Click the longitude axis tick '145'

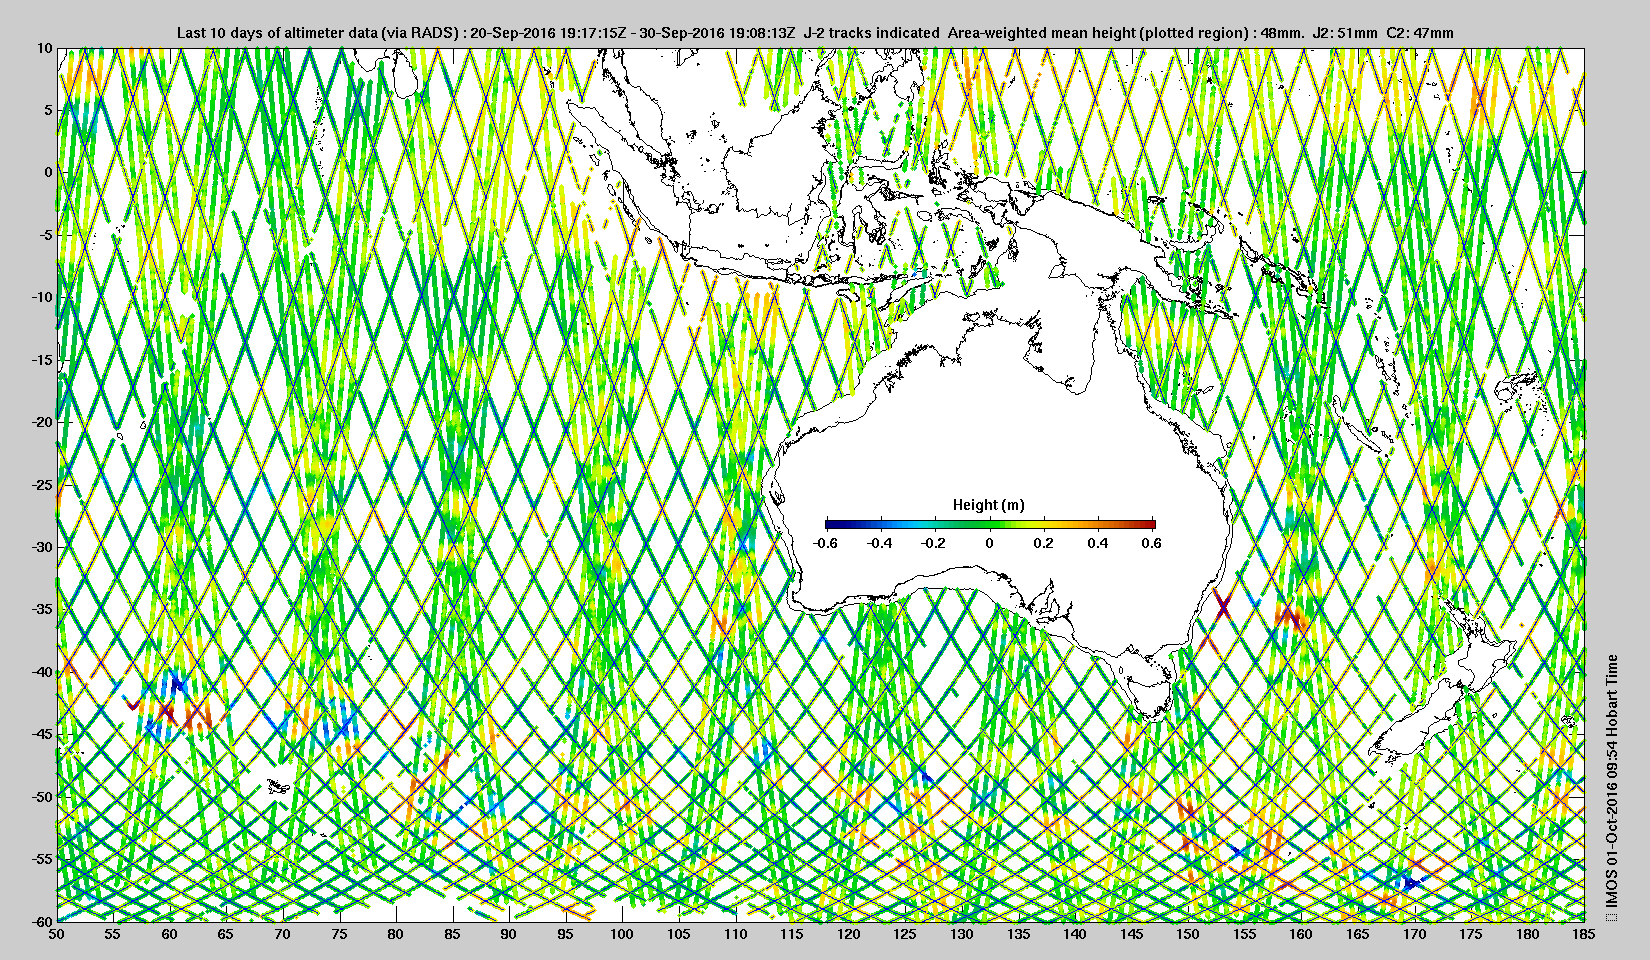[x=1132, y=934]
